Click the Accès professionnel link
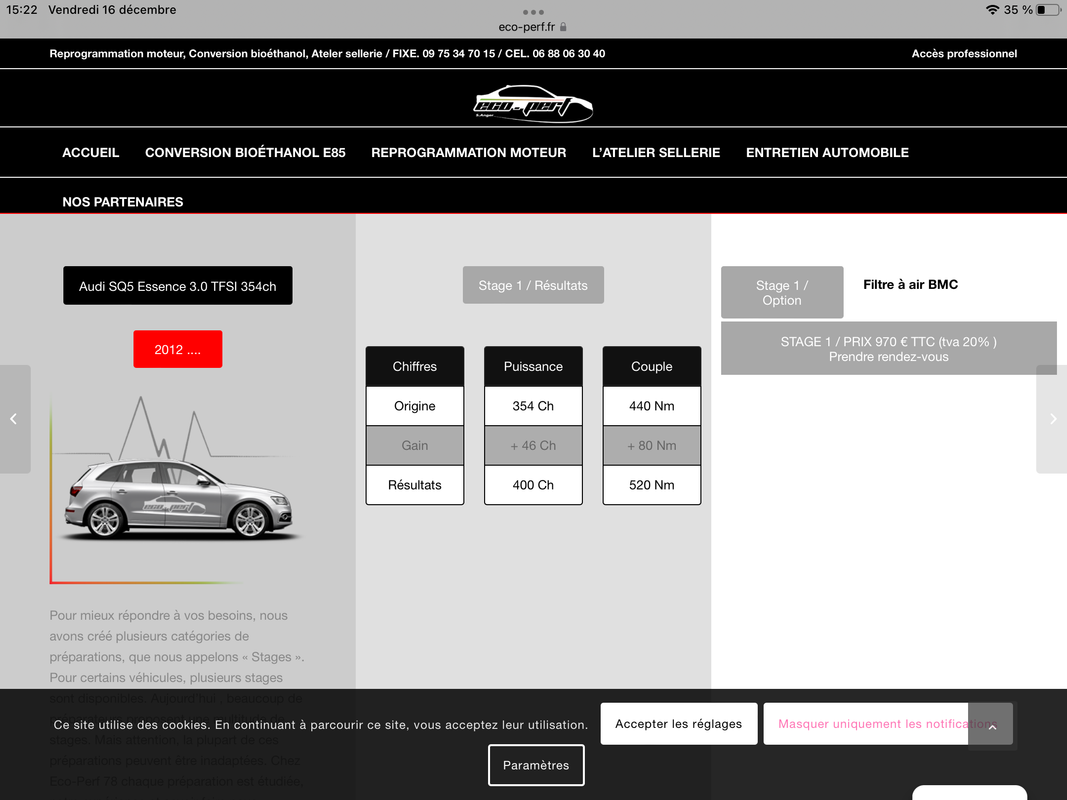The height and width of the screenshot is (800, 1067). point(964,54)
